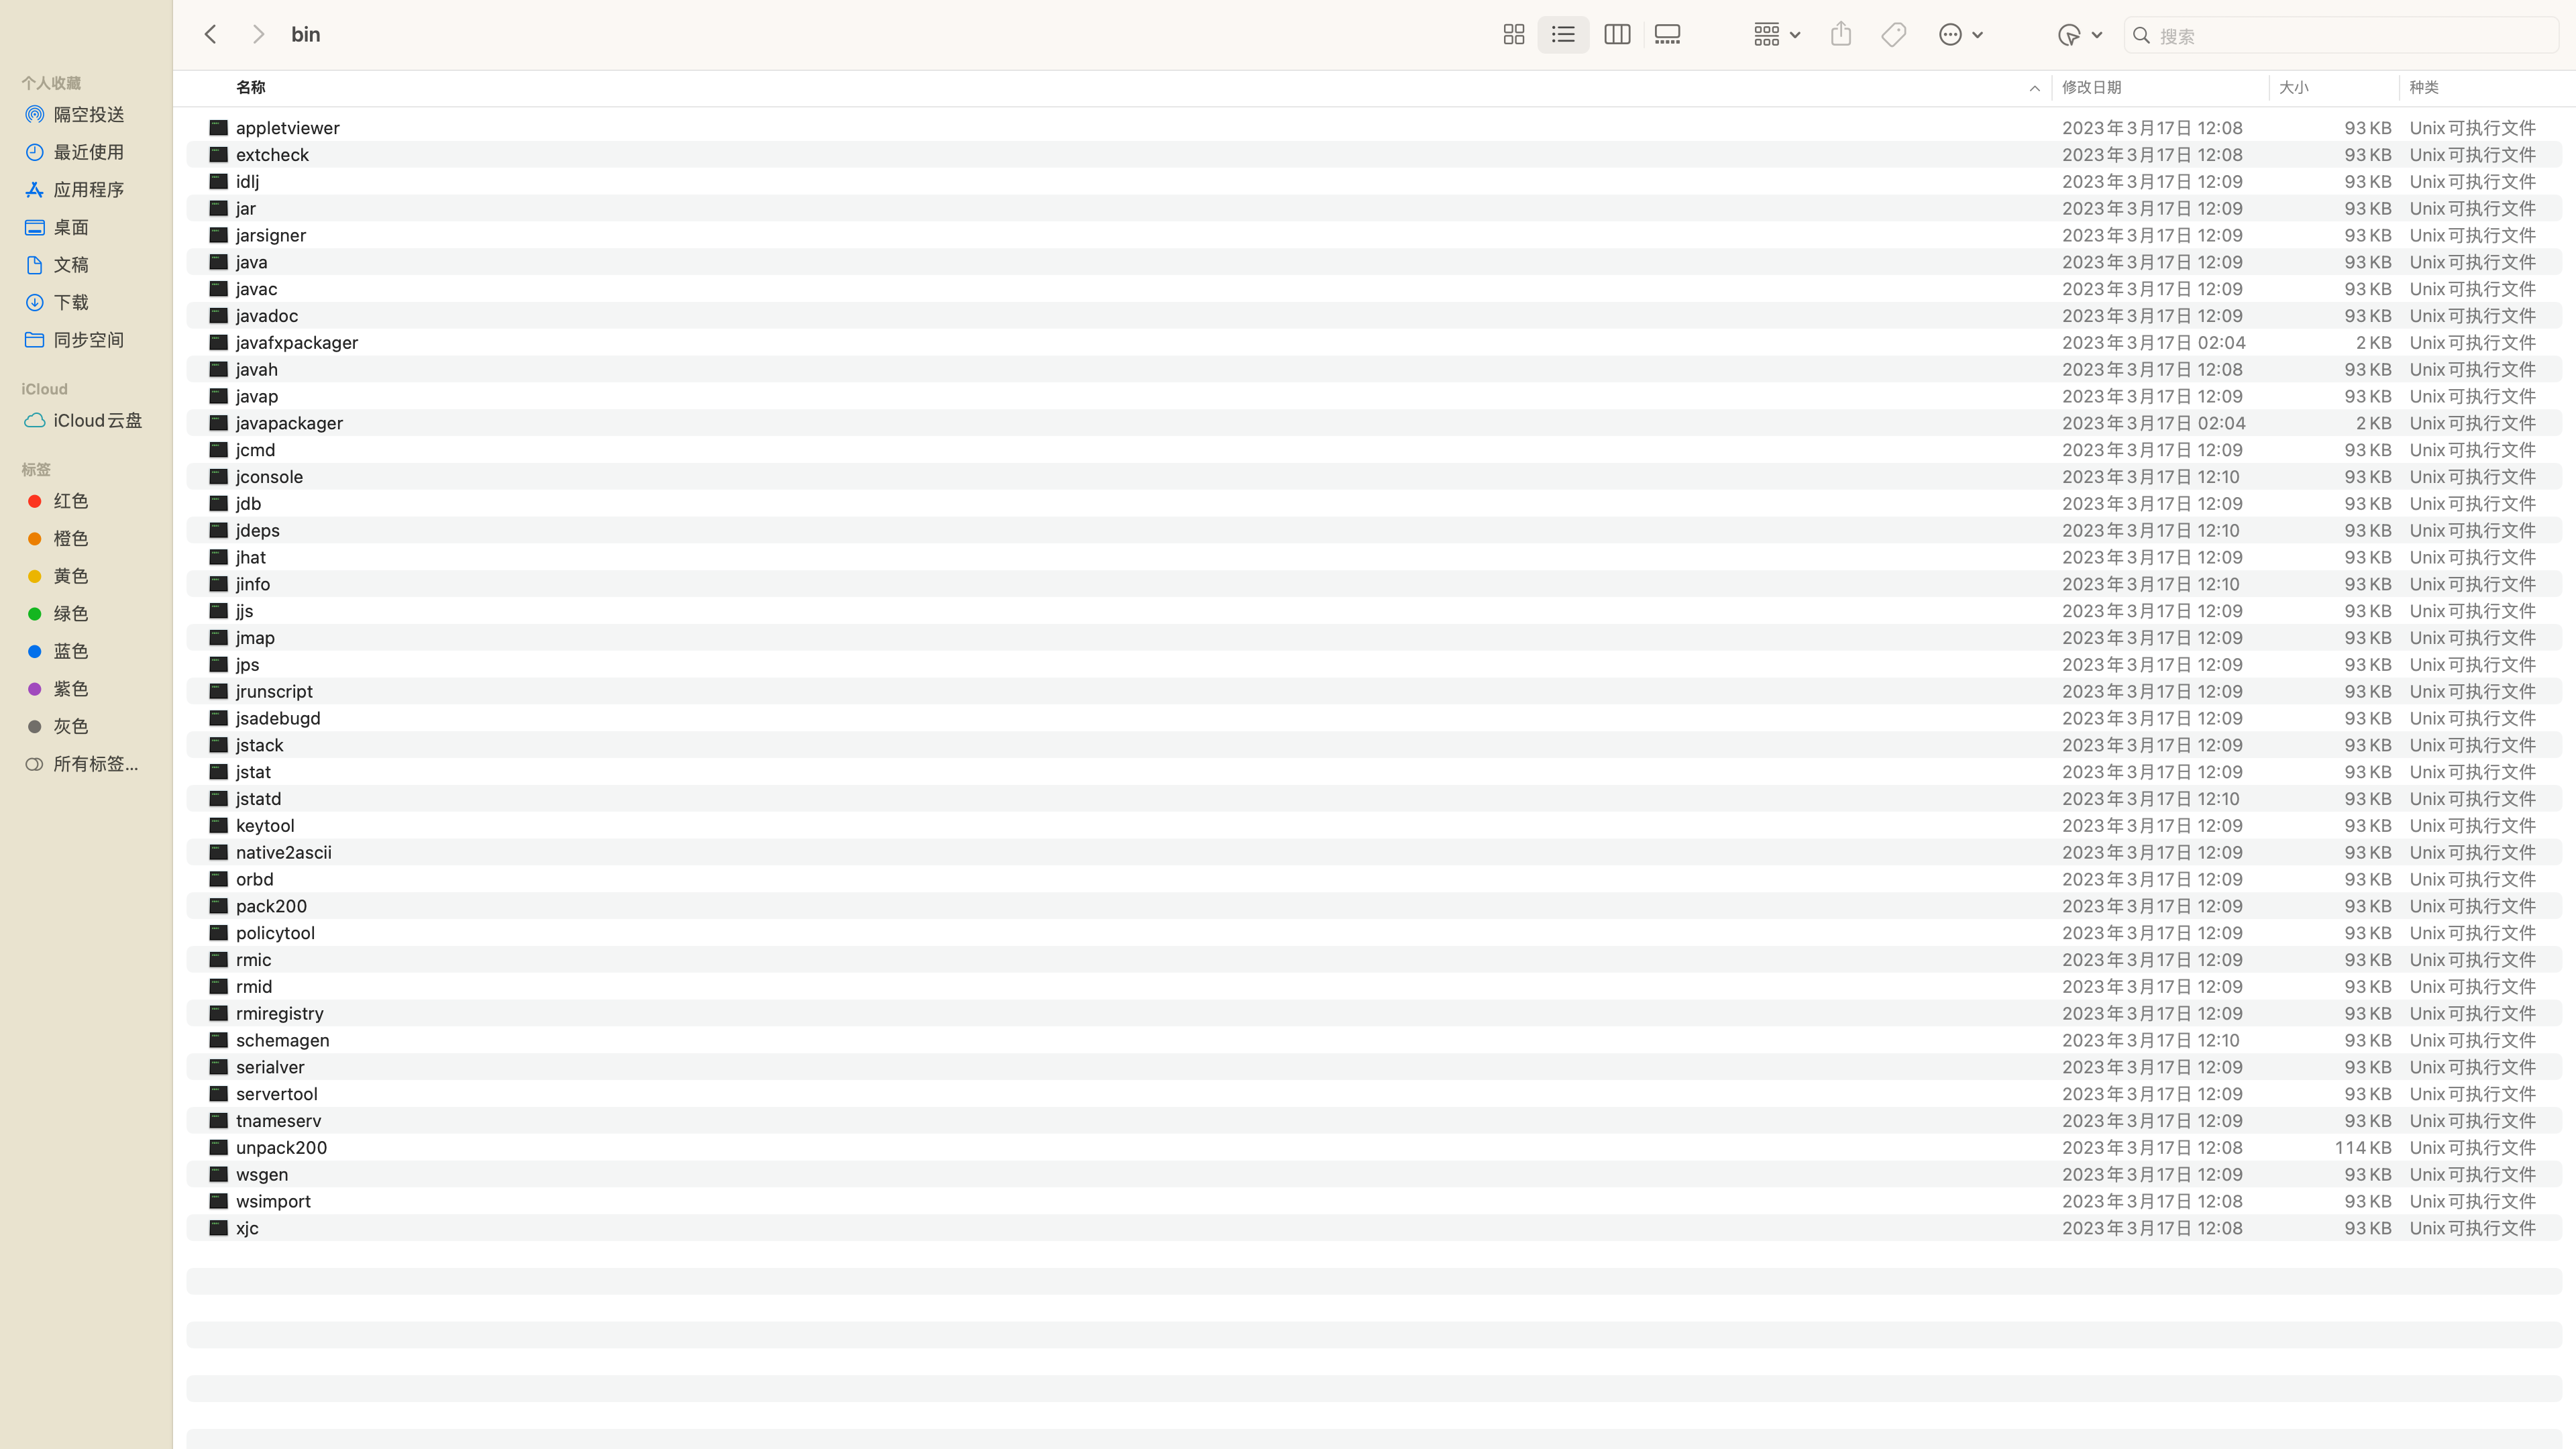The height and width of the screenshot is (1449, 2576).
Task: Select the javafxpackager file
Action: point(1374,343)
